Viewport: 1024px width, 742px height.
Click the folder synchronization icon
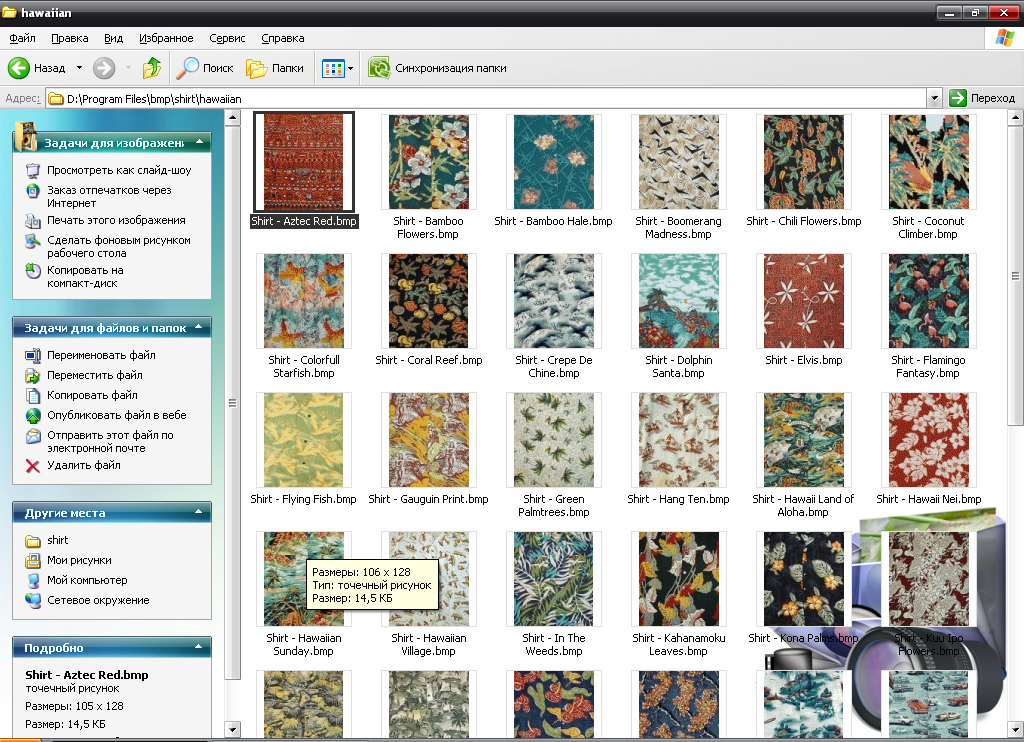tap(379, 68)
